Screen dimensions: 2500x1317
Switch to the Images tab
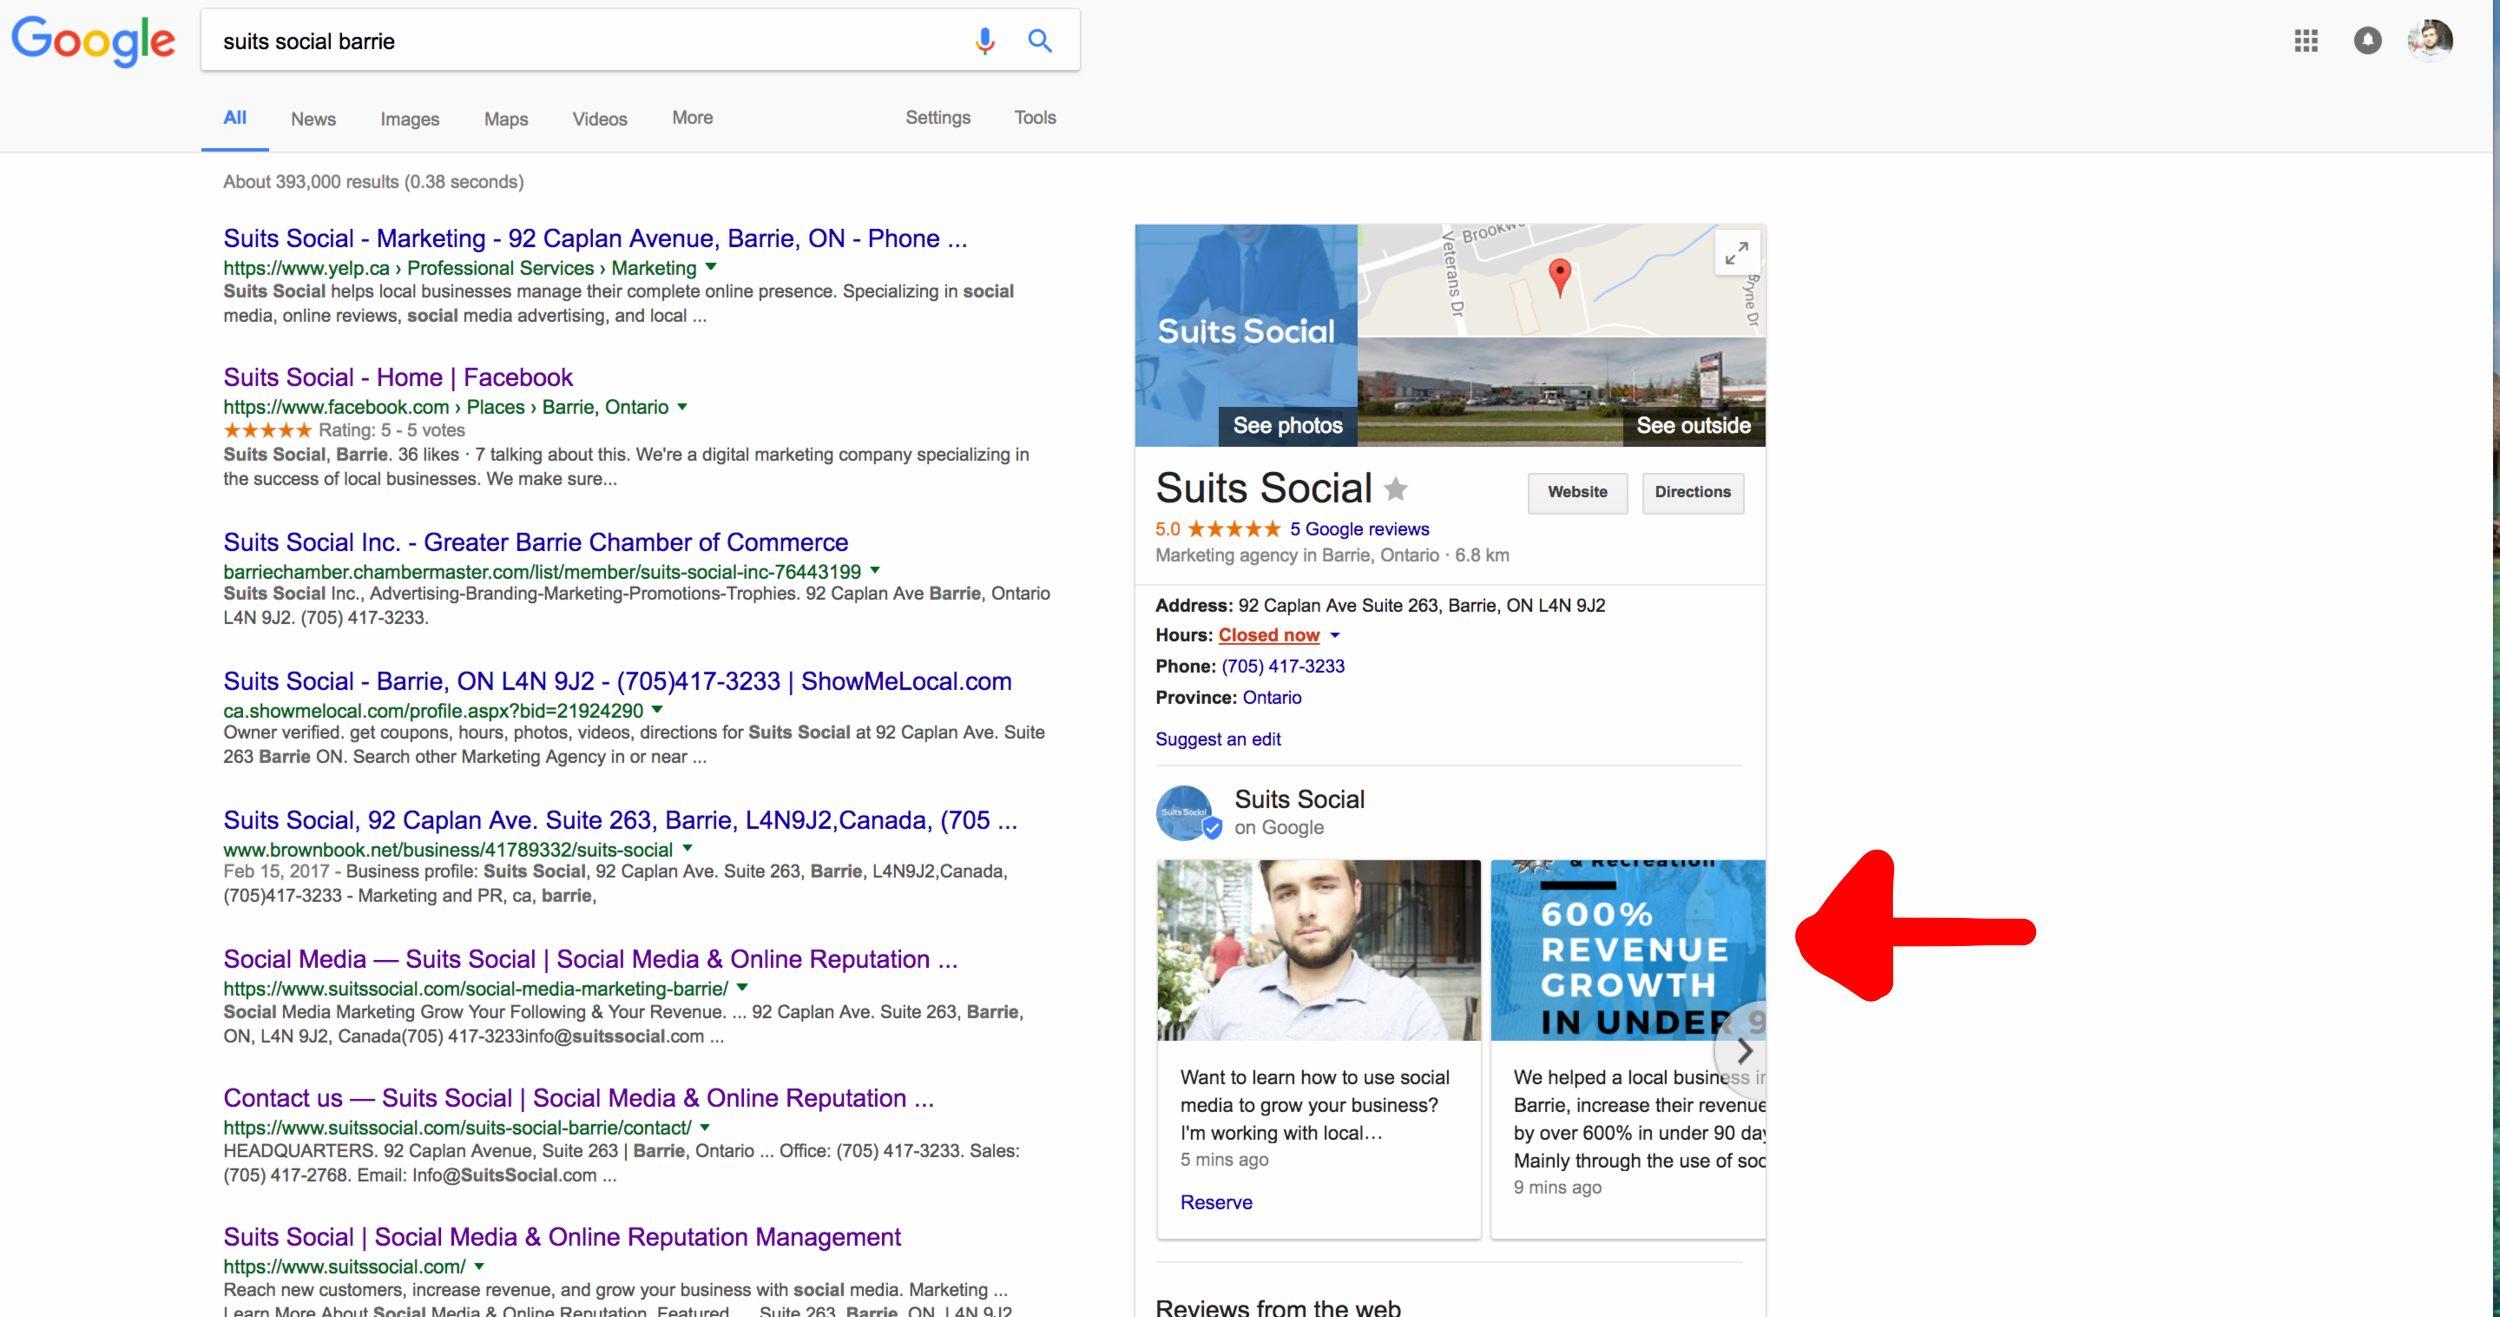coord(410,119)
